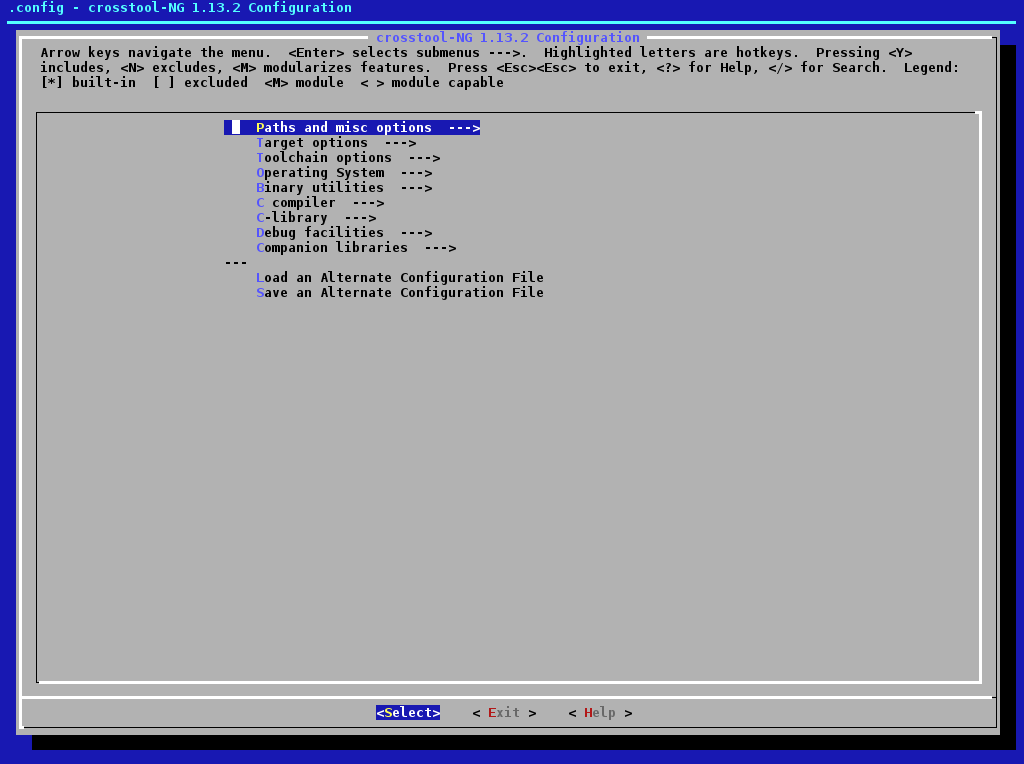Click the '<M> module' legend text
This screenshot has width=1024, height=764.
pyautogui.click(x=304, y=82)
